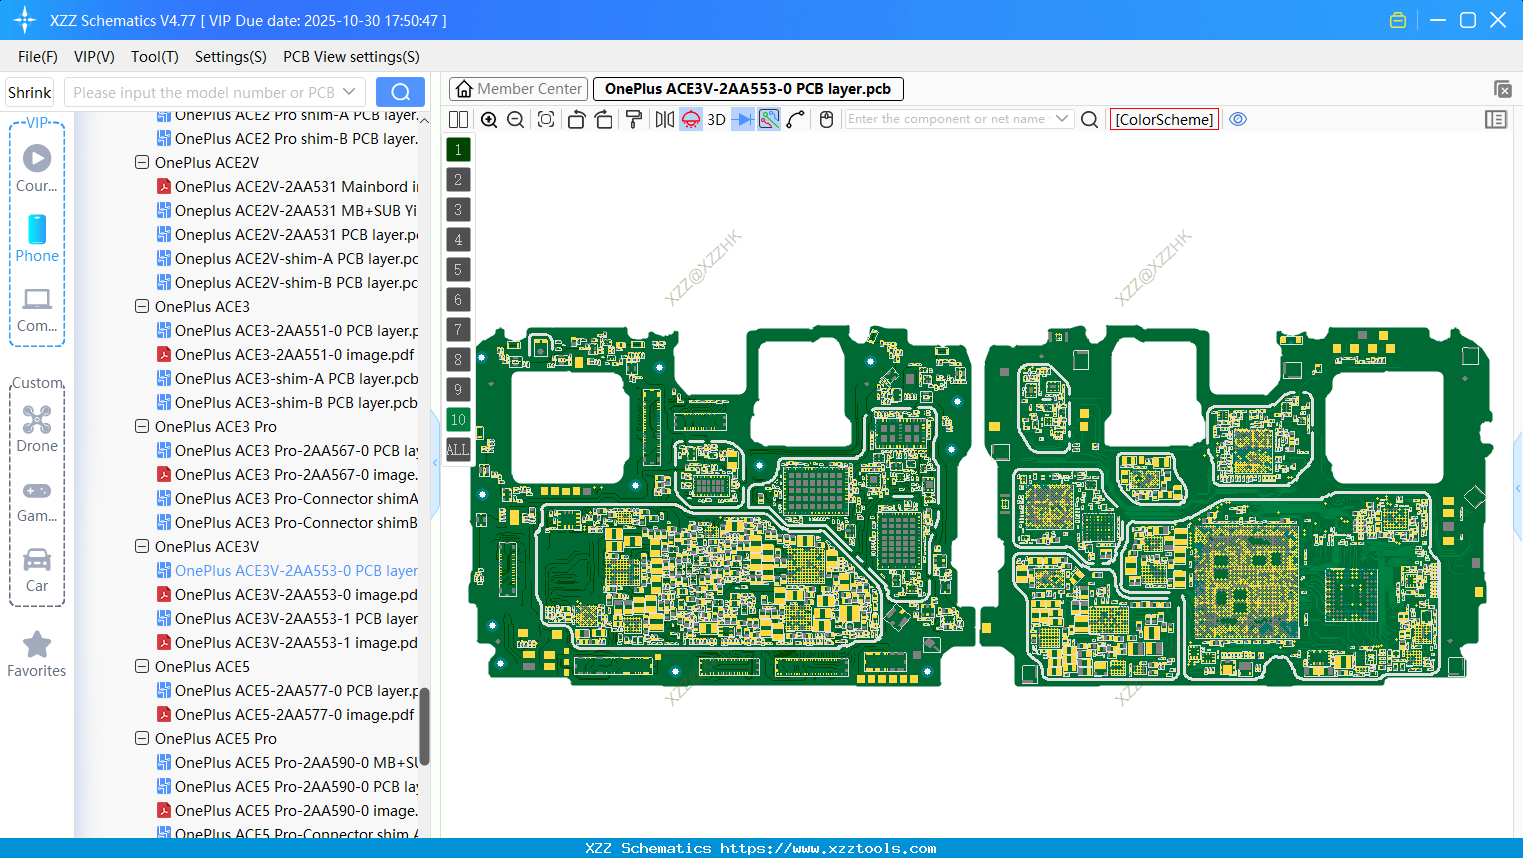The height and width of the screenshot is (858, 1523).
Task: Open the ColorScheme picker
Action: (1163, 119)
